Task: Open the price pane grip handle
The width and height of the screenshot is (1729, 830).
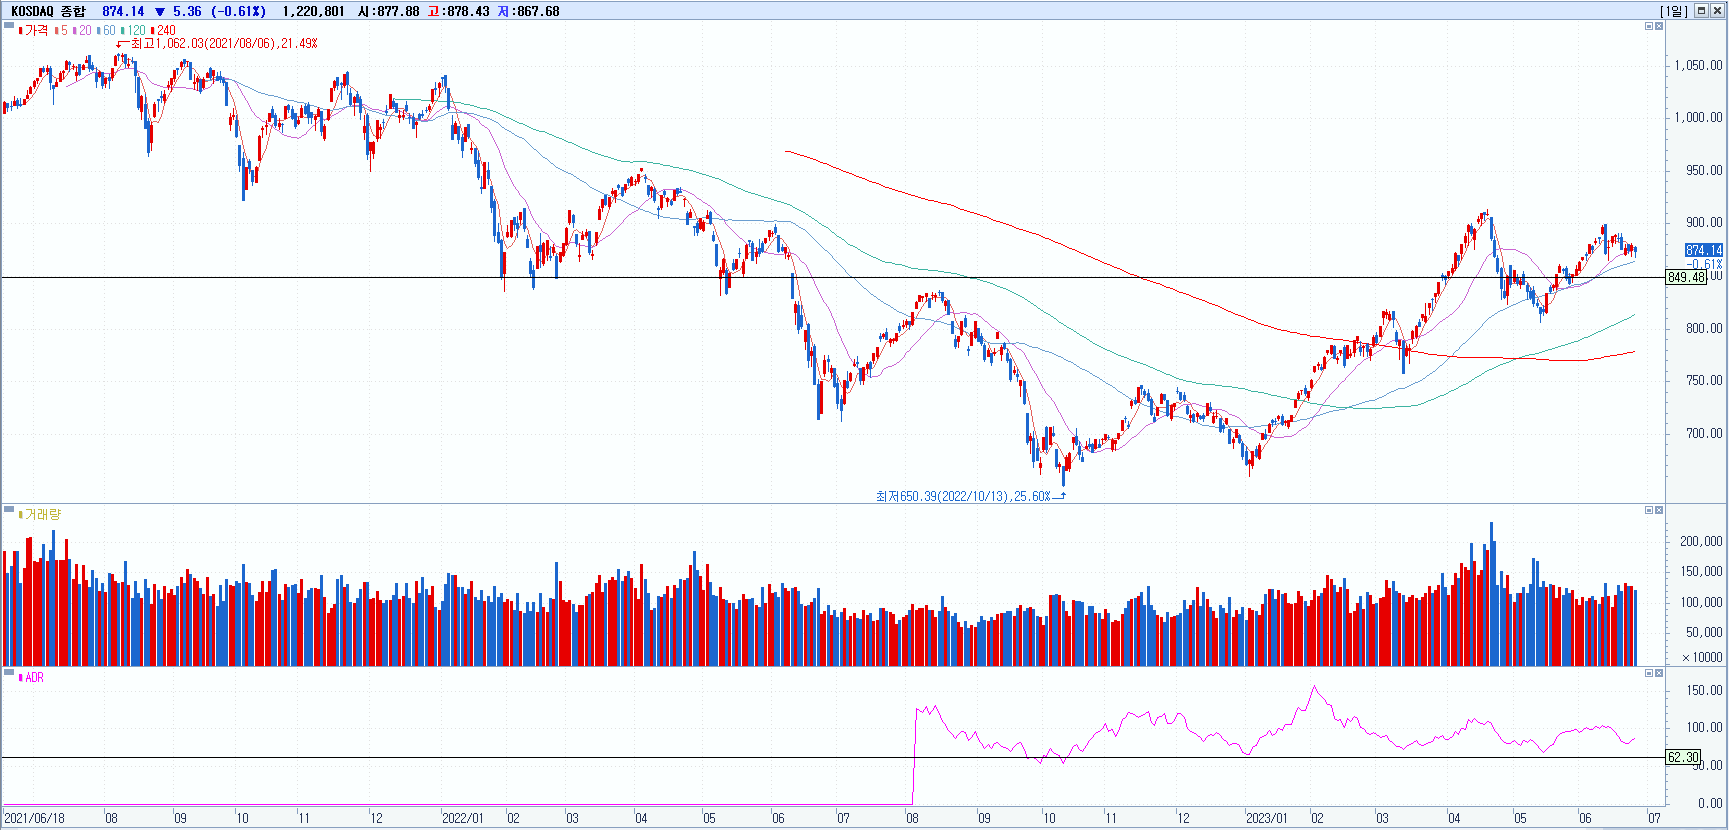Action: (x=9, y=25)
